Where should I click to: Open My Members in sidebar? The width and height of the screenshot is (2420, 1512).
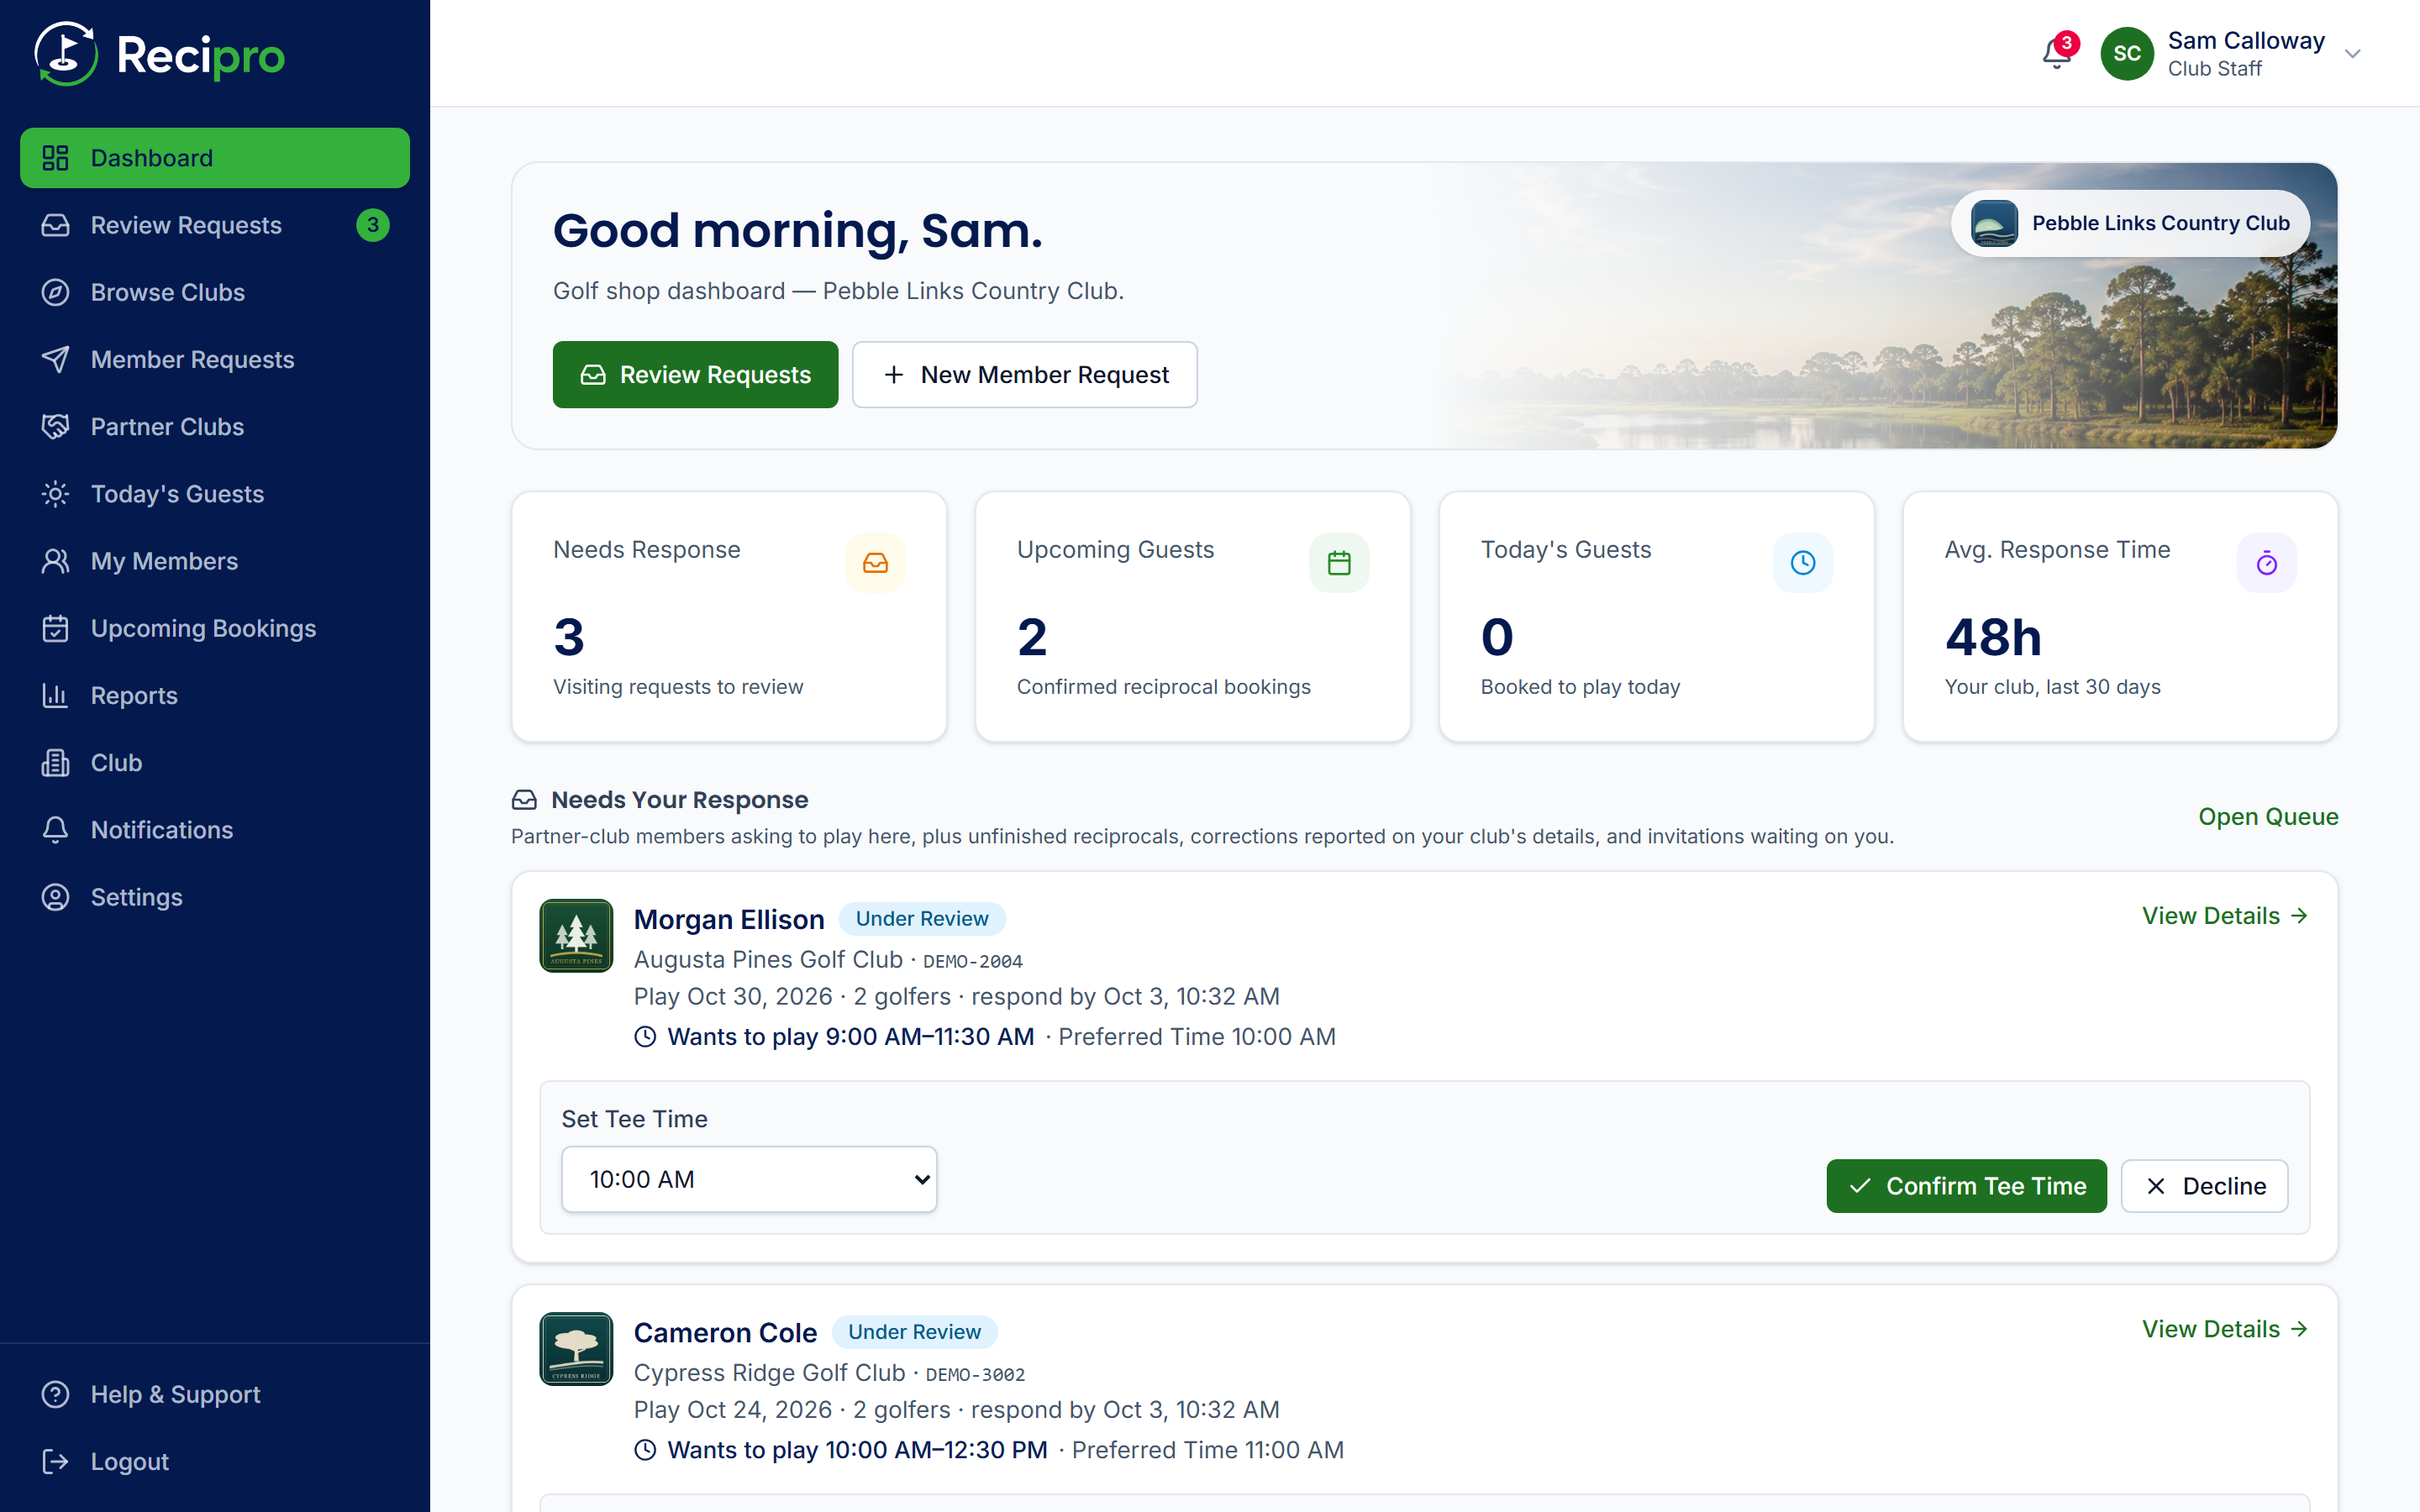(x=215, y=561)
